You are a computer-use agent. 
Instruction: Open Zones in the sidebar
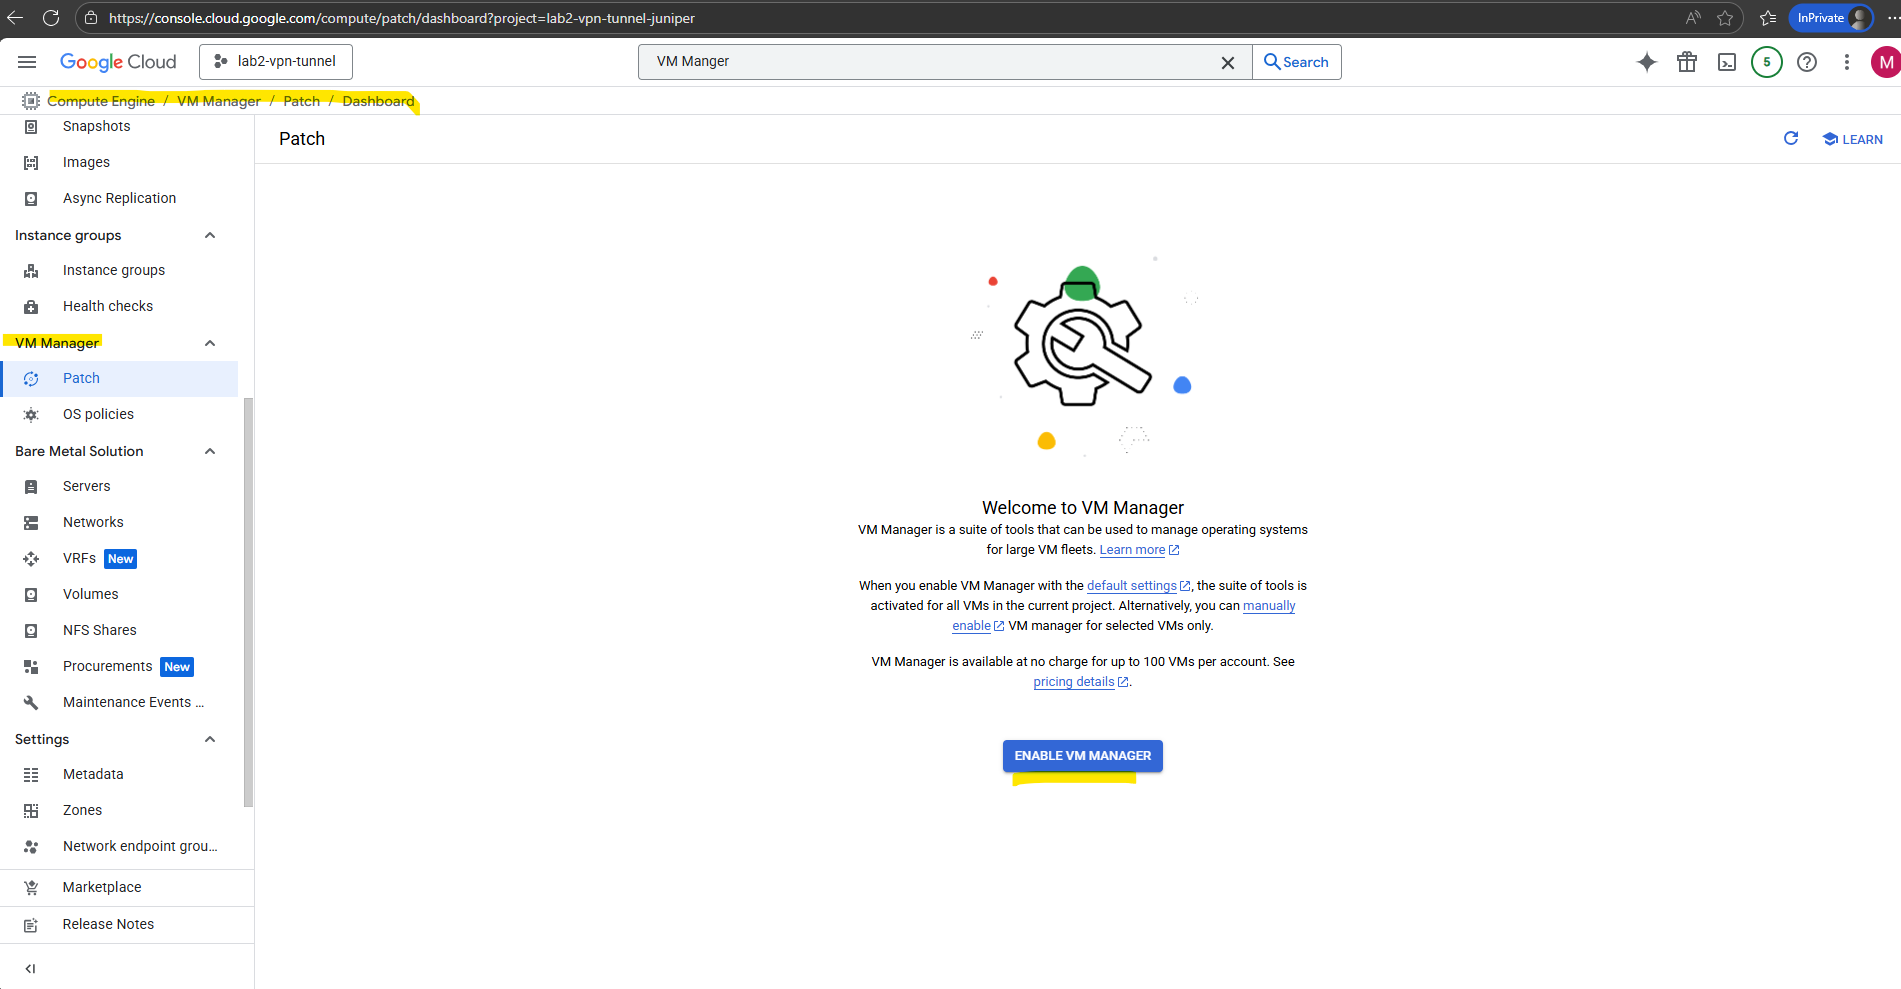(120, 810)
